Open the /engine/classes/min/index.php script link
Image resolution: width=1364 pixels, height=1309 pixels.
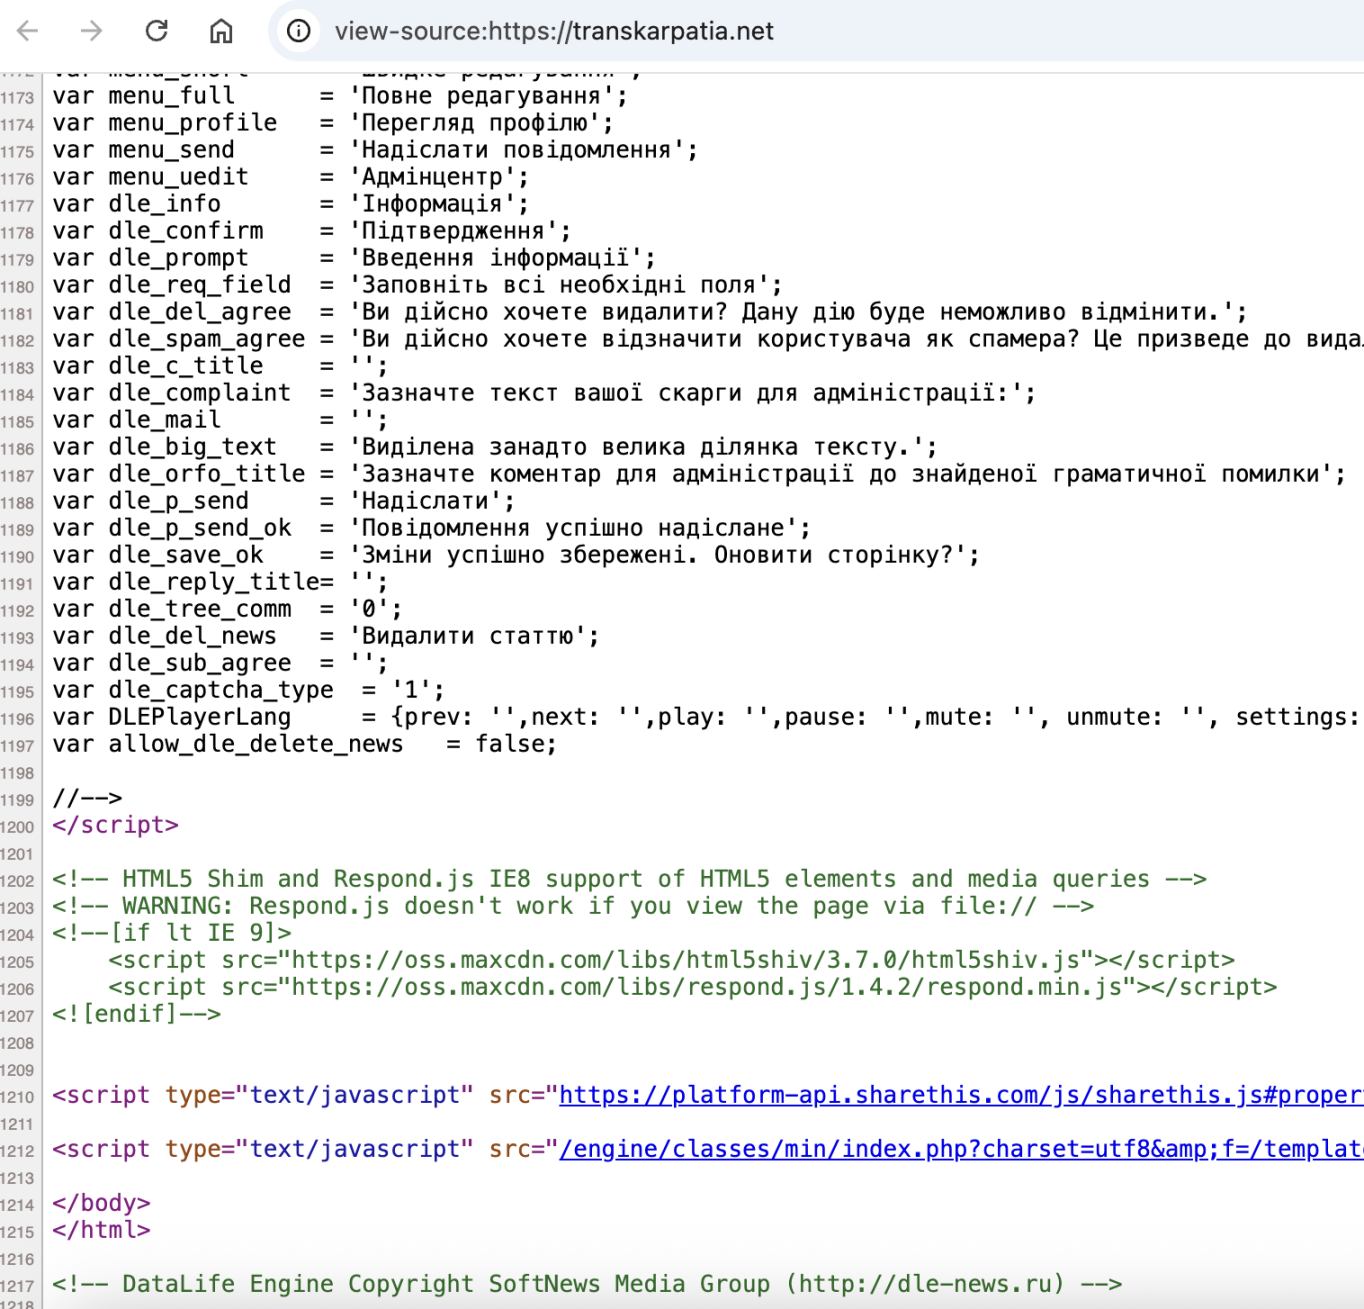961,1149
